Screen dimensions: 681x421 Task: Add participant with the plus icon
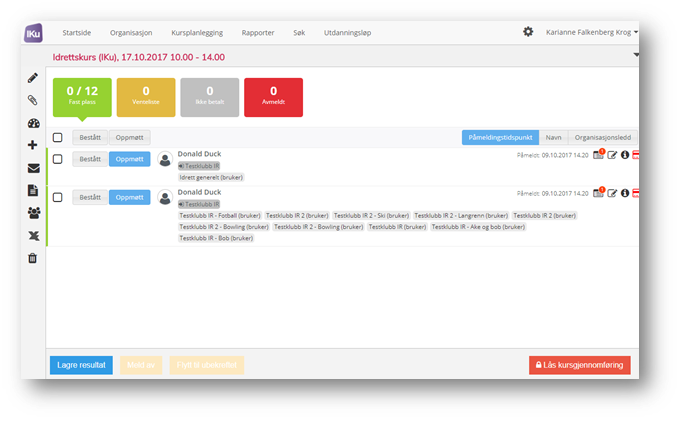pyautogui.click(x=33, y=145)
